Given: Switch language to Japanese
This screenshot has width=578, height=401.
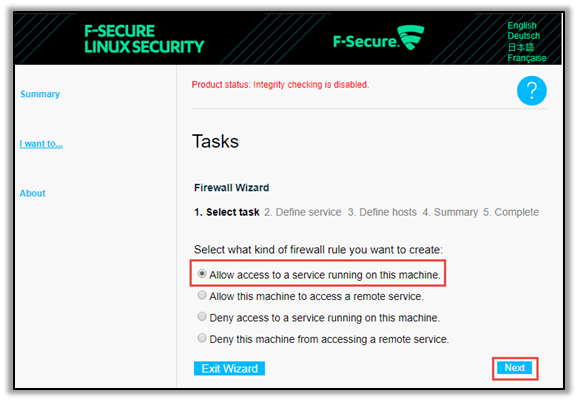Looking at the screenshot, I should 520,47.
